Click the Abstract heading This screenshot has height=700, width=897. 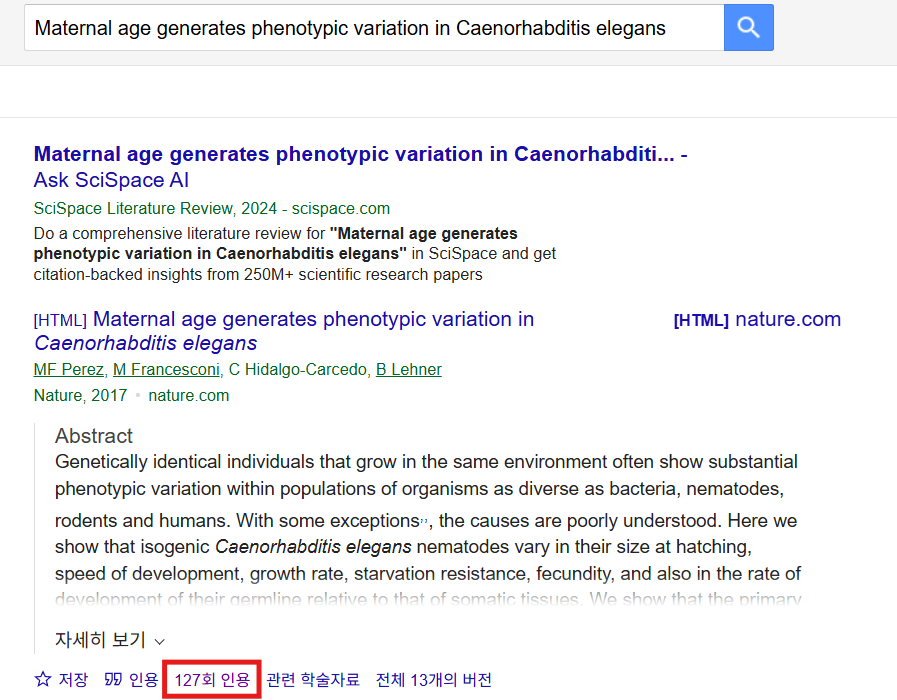click(x=94, y=436)
